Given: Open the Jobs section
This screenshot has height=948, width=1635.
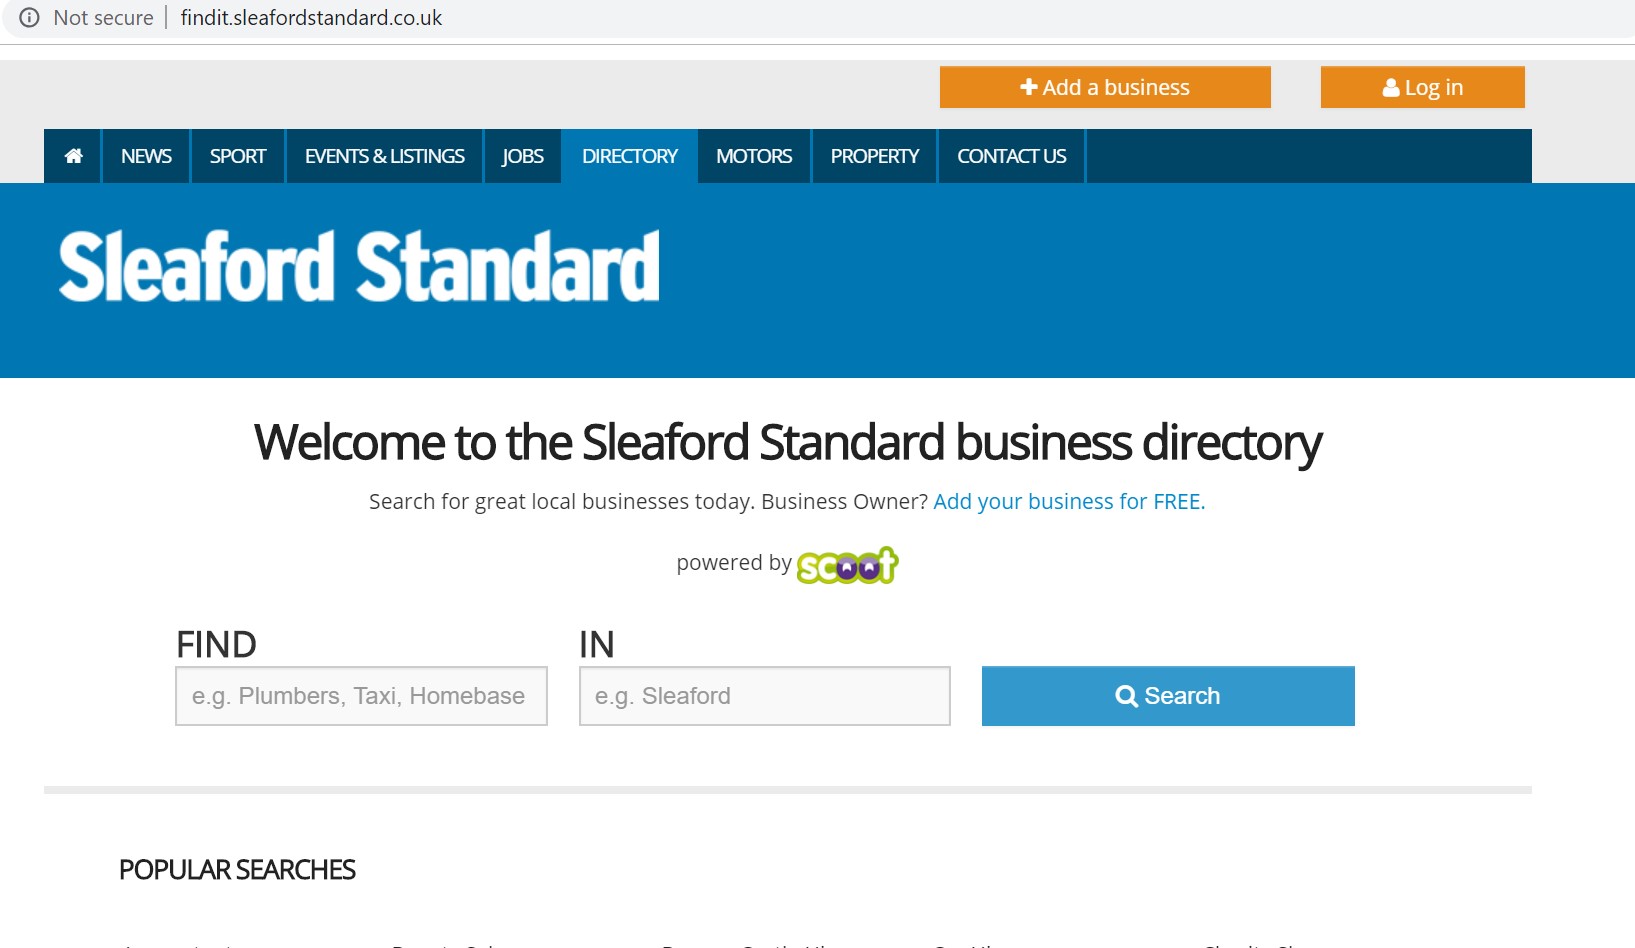Looking at the screenshot, I should pyautogui.click(x=523, y=156).
